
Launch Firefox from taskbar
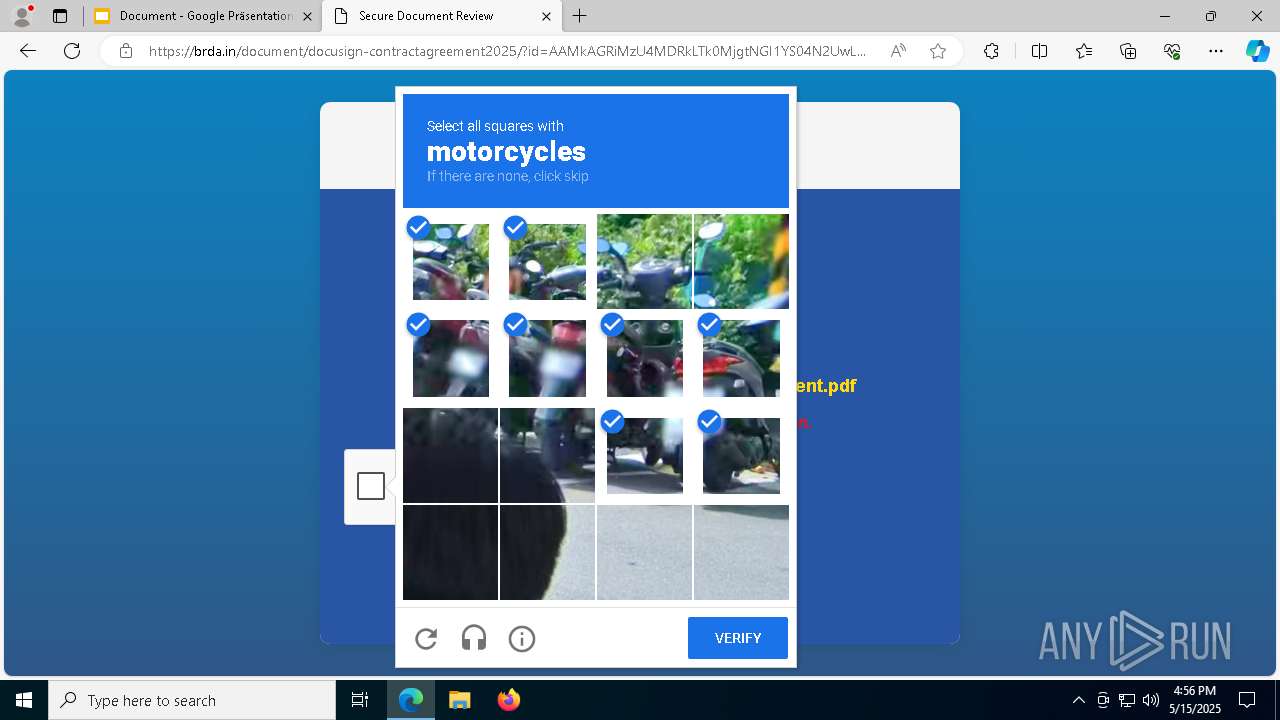click(x=508, y=700)
